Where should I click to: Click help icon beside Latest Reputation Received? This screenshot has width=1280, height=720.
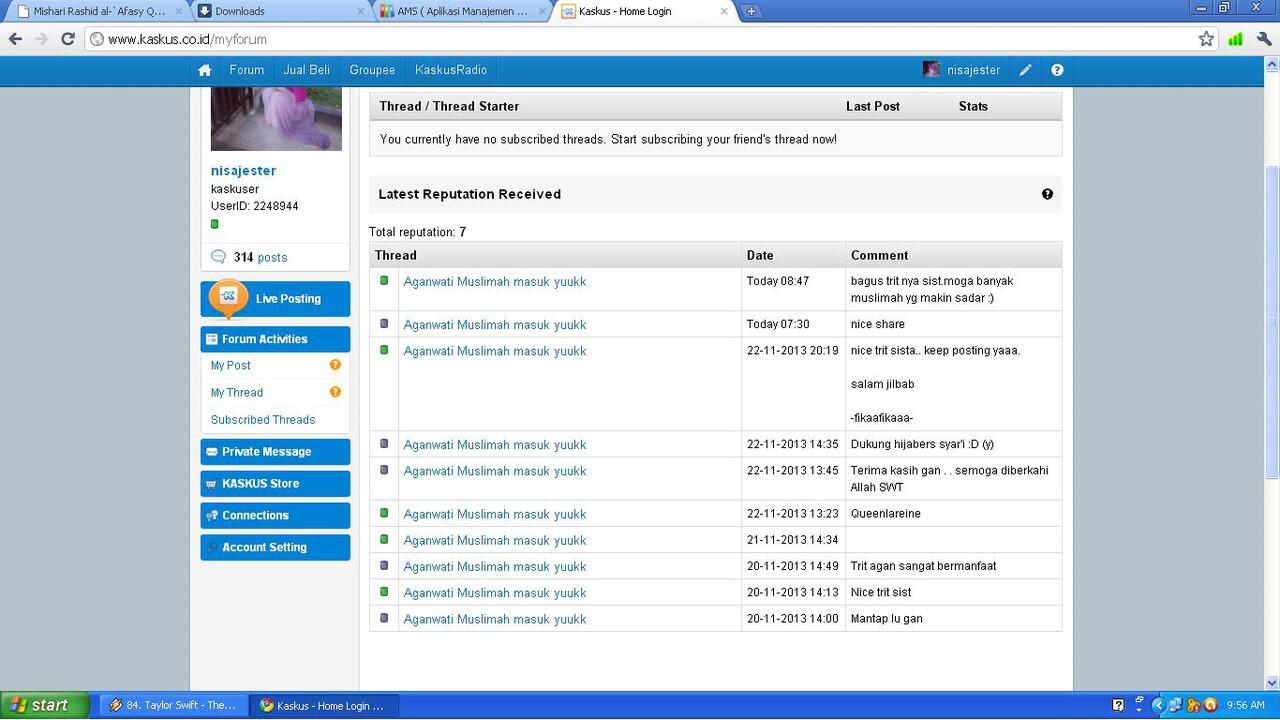tap(1047, 194)
